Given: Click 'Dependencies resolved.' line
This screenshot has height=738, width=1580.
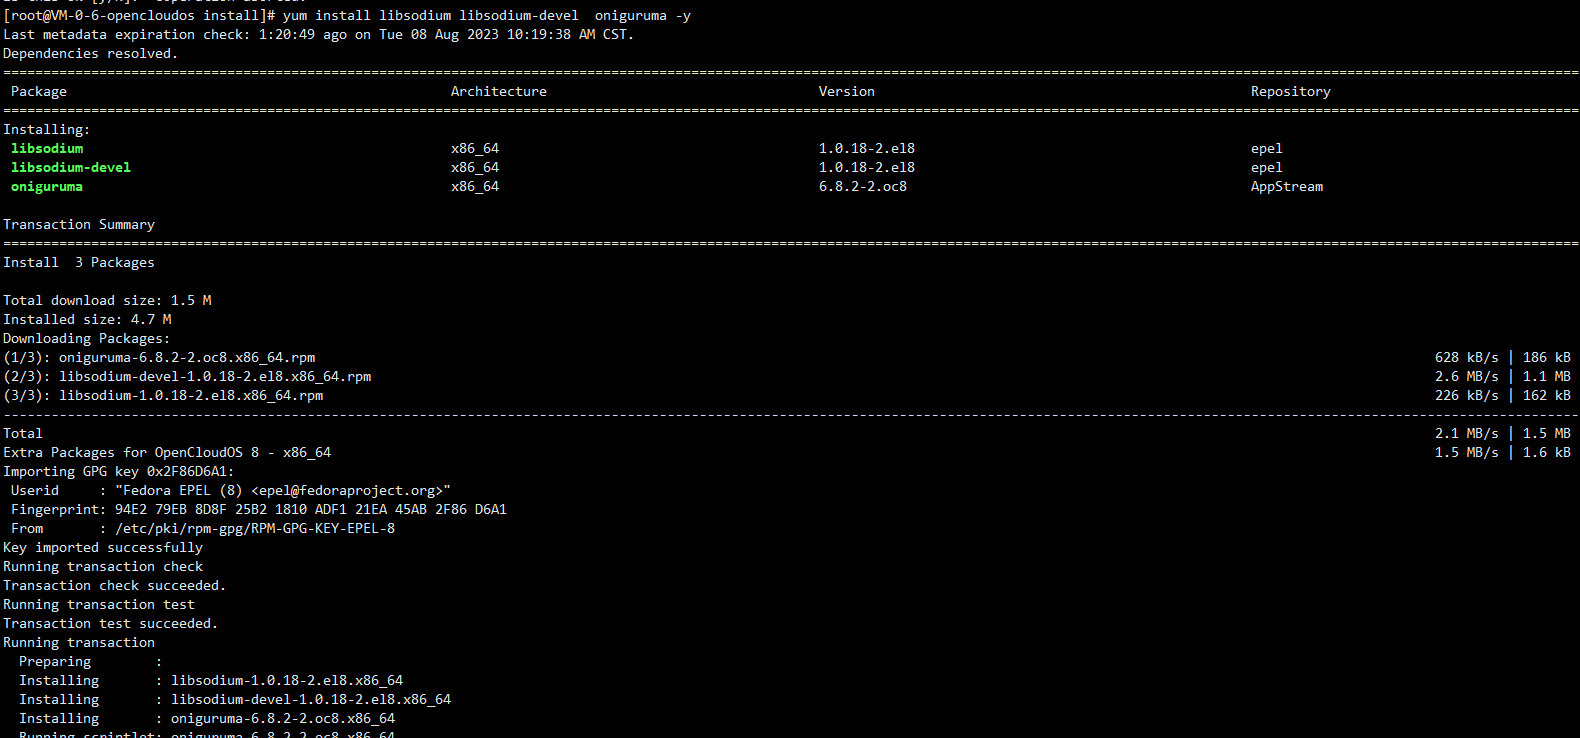Looking at the screenshot, I should click(91, 54).
